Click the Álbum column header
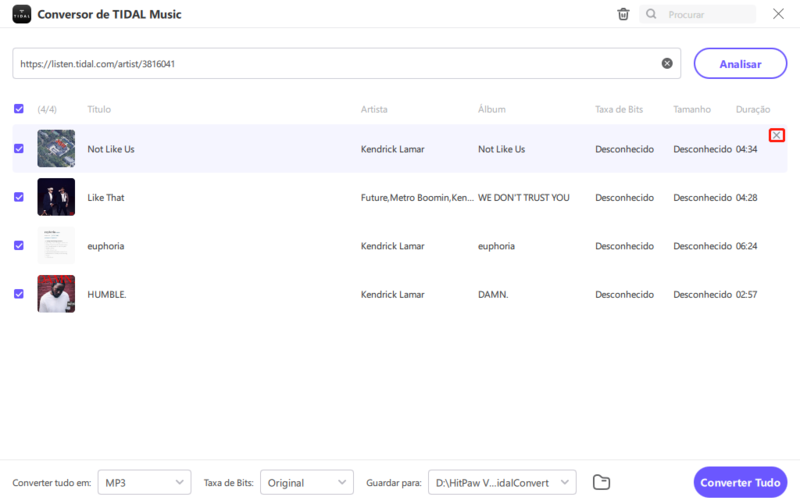This screenshot has height=504, width=800. click(492, 109)
